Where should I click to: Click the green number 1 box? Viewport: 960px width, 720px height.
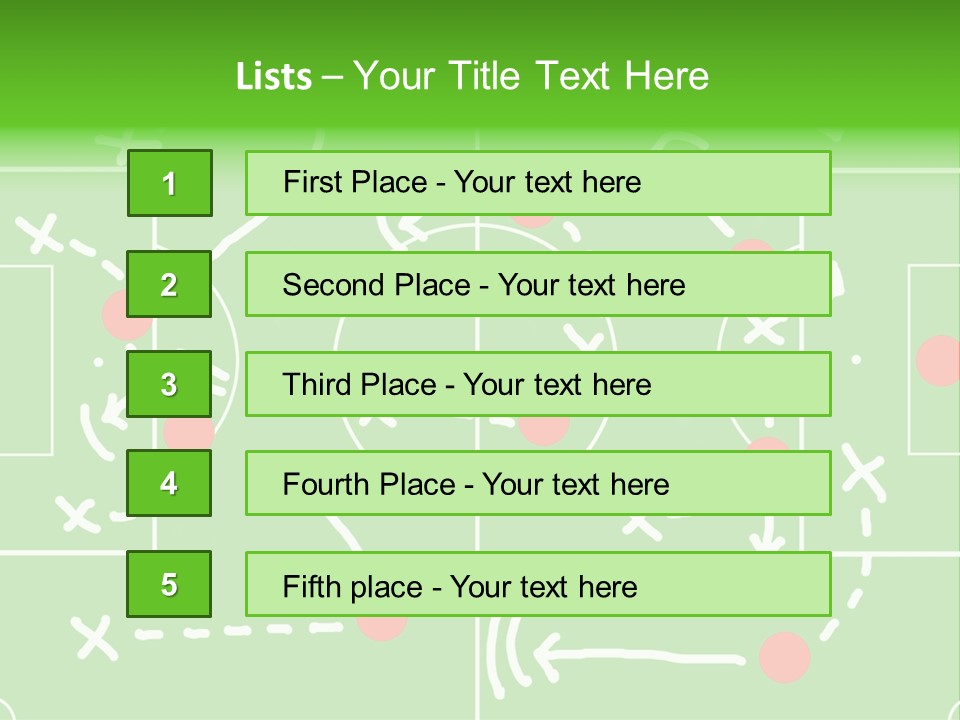(170, 183)
